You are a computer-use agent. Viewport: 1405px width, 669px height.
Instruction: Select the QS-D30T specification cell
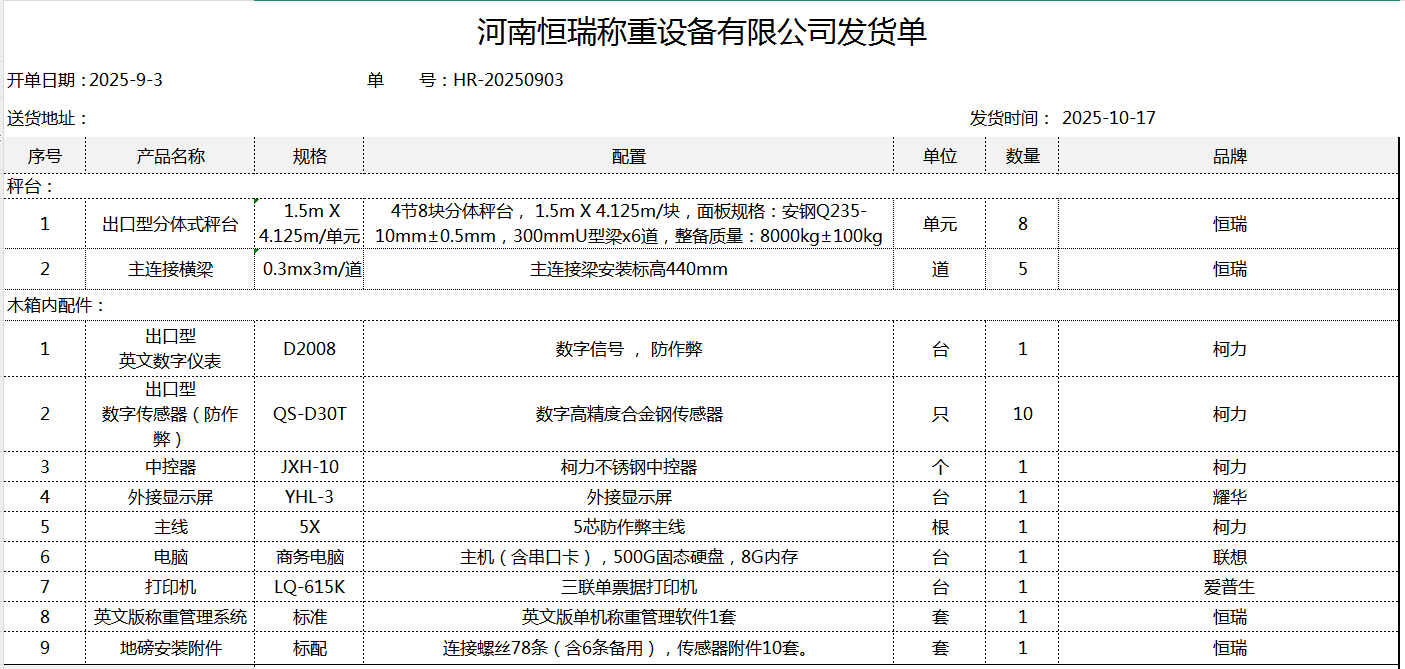(309, 414)
